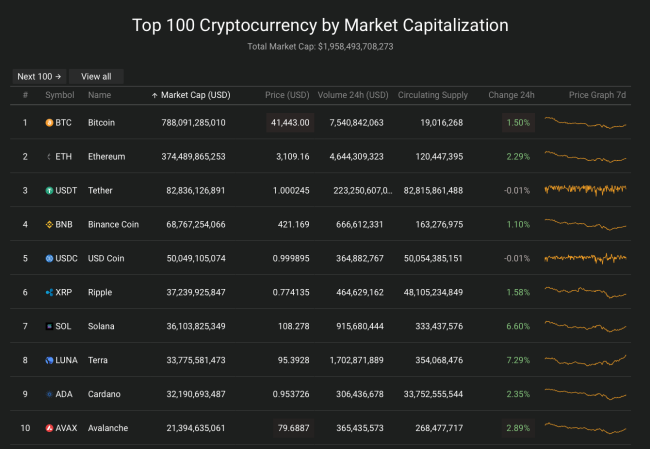The height and width of the screenshot is (449, 650).
Task: Sort by Volume 24h (USD) column
Action: click(x=353, y=95)
